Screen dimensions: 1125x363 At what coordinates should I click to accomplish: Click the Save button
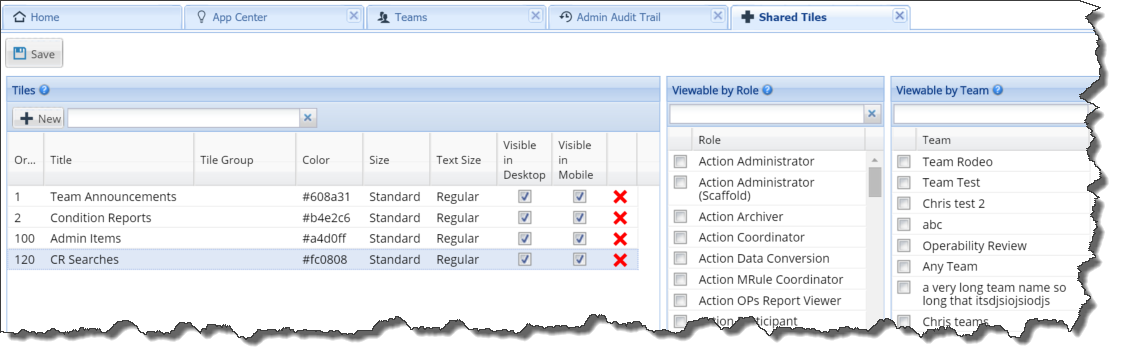click(x=34, y=54)
